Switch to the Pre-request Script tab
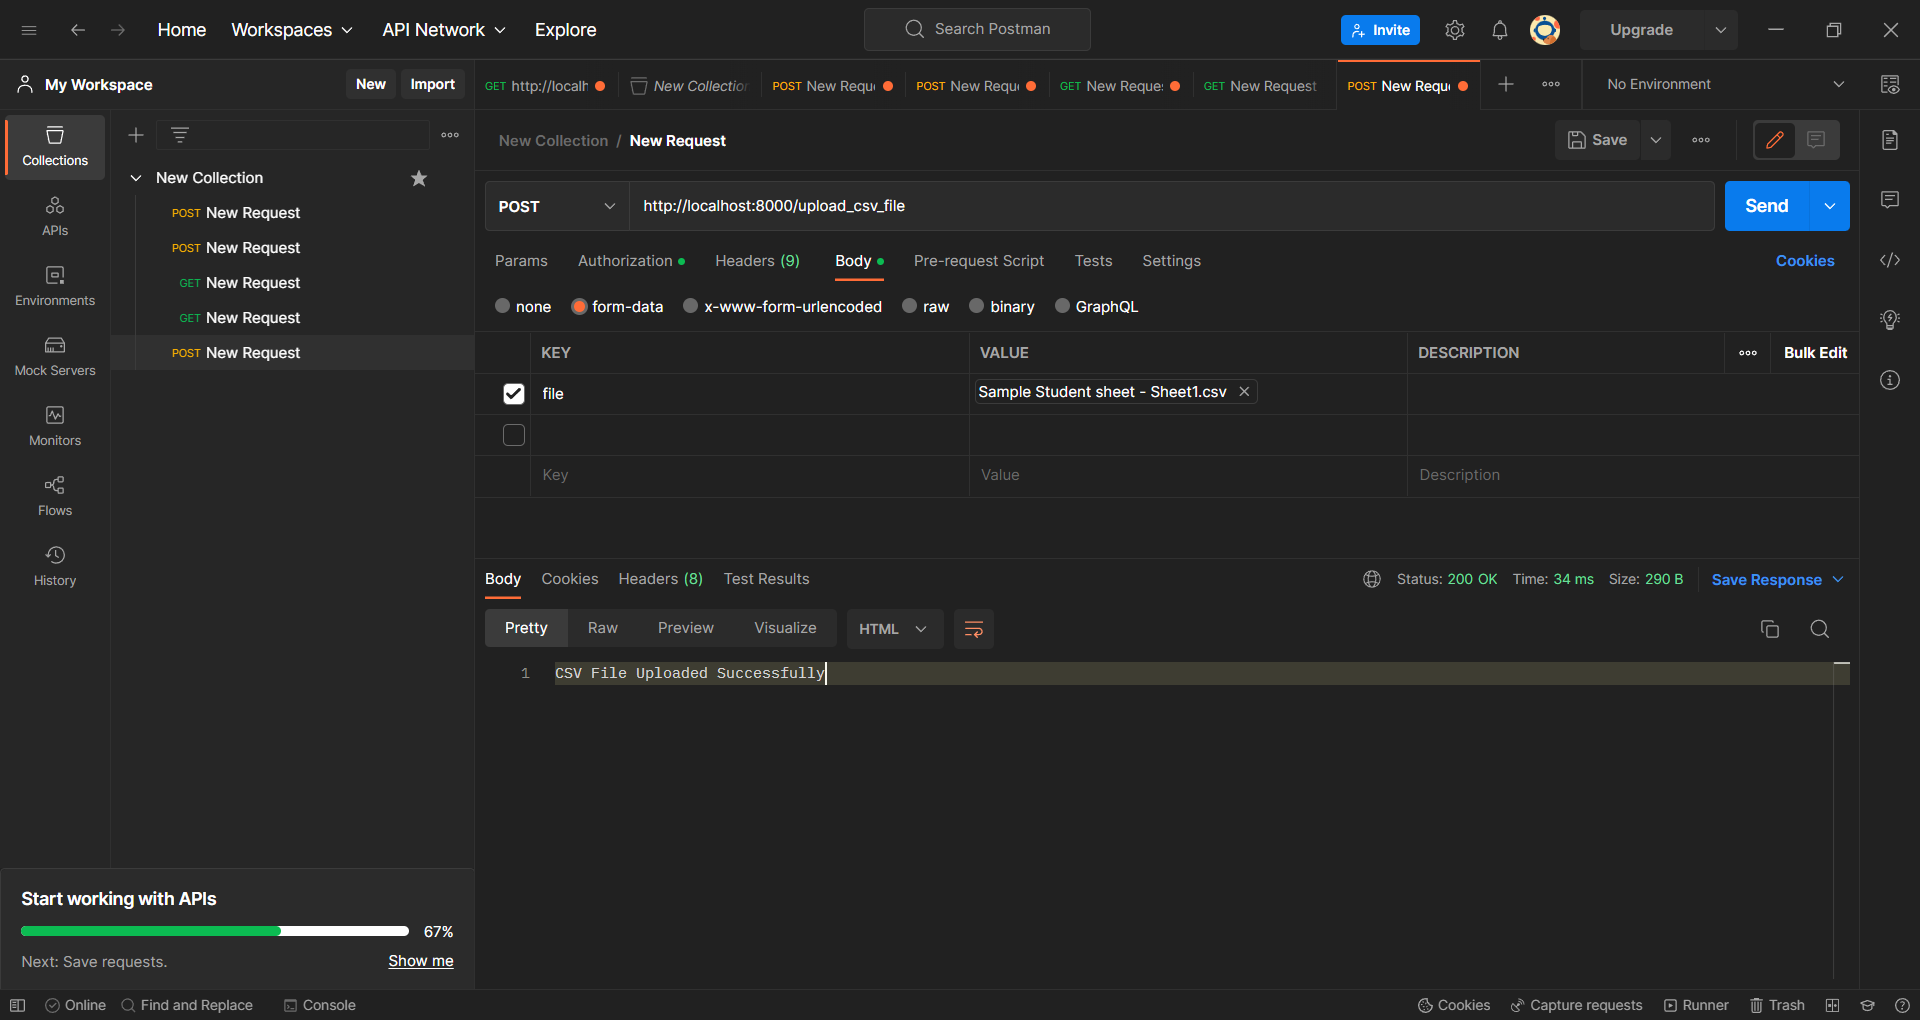The image size is (1920, 1020). click(x=978, y=260)
